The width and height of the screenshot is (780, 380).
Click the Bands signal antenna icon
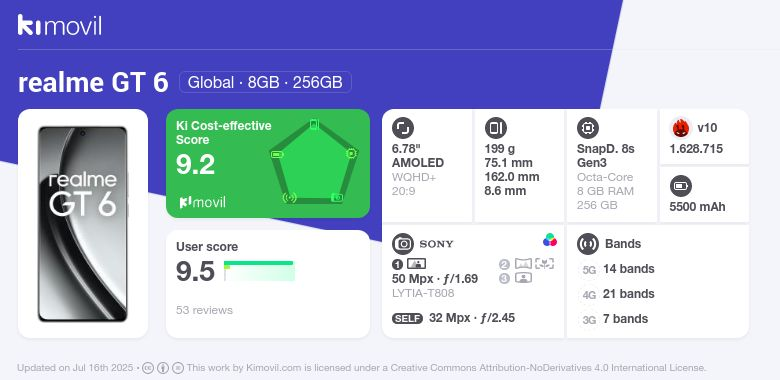(x=588, y=244)
